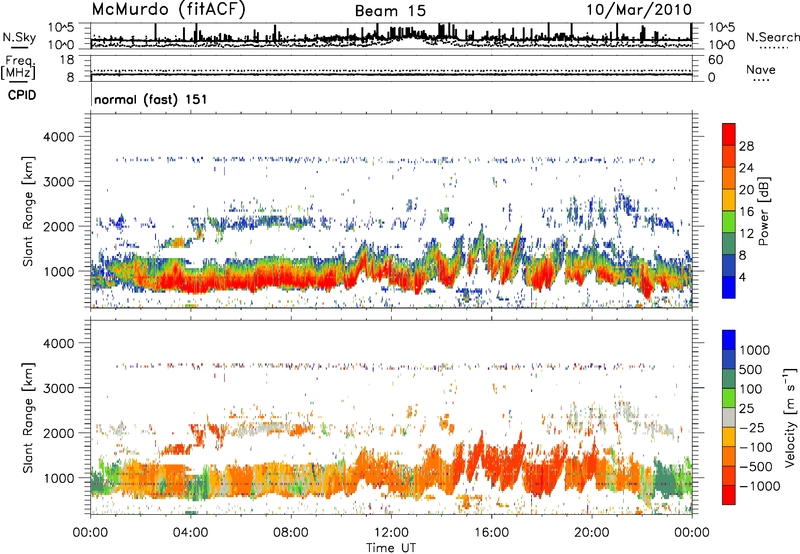Click the 2000 tick in the velocity panel
The height and width of the screenshot is (554, 800).
pos(58,433)
